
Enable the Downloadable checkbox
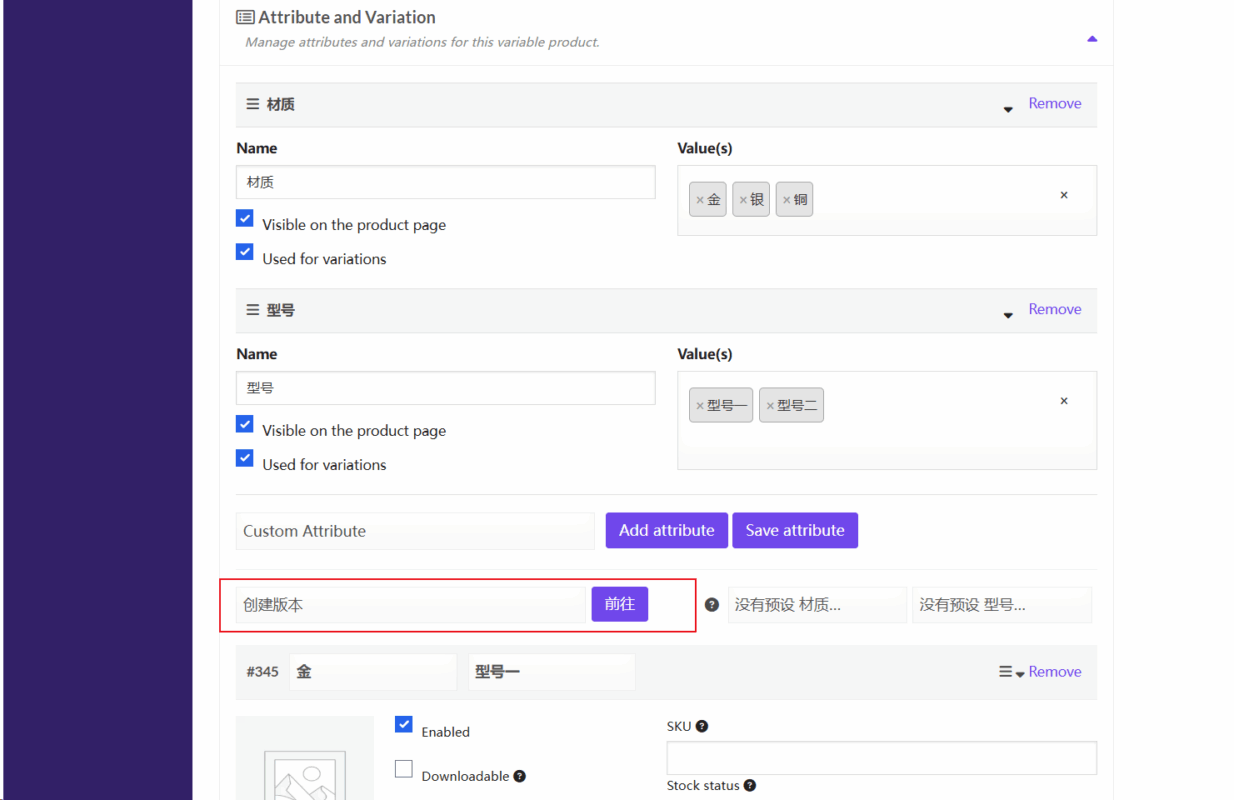tap(404, 769)
